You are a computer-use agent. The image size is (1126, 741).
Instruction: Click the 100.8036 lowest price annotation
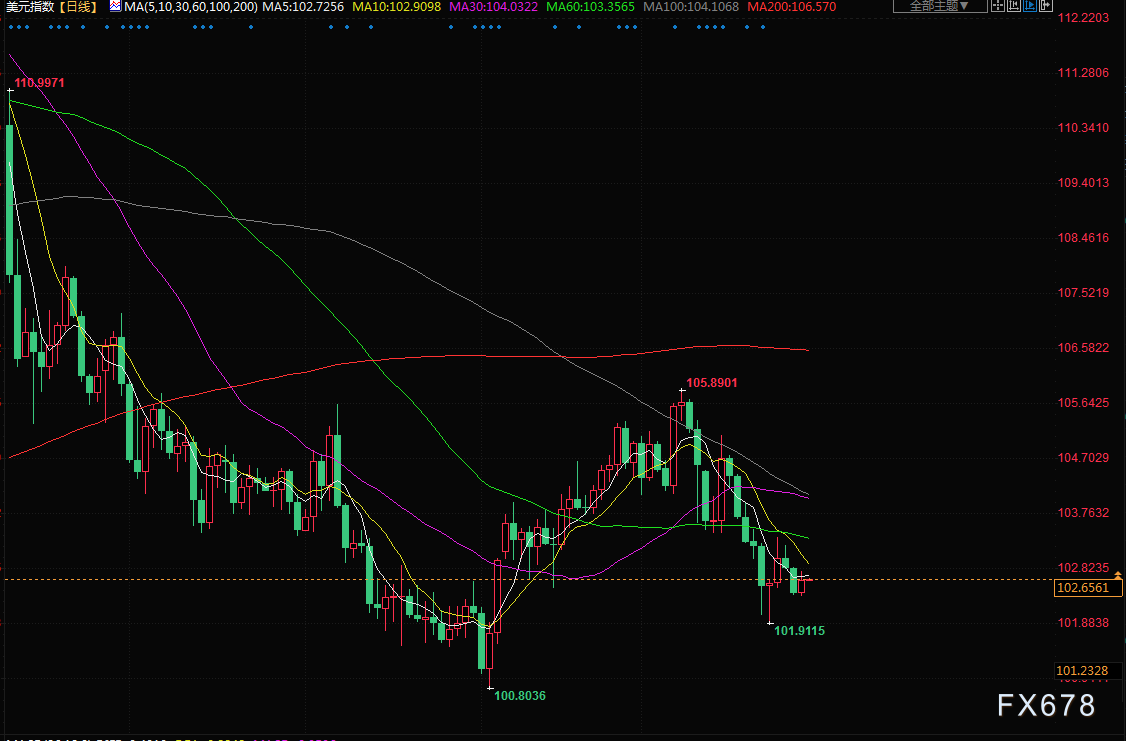(x=520, y=695)
